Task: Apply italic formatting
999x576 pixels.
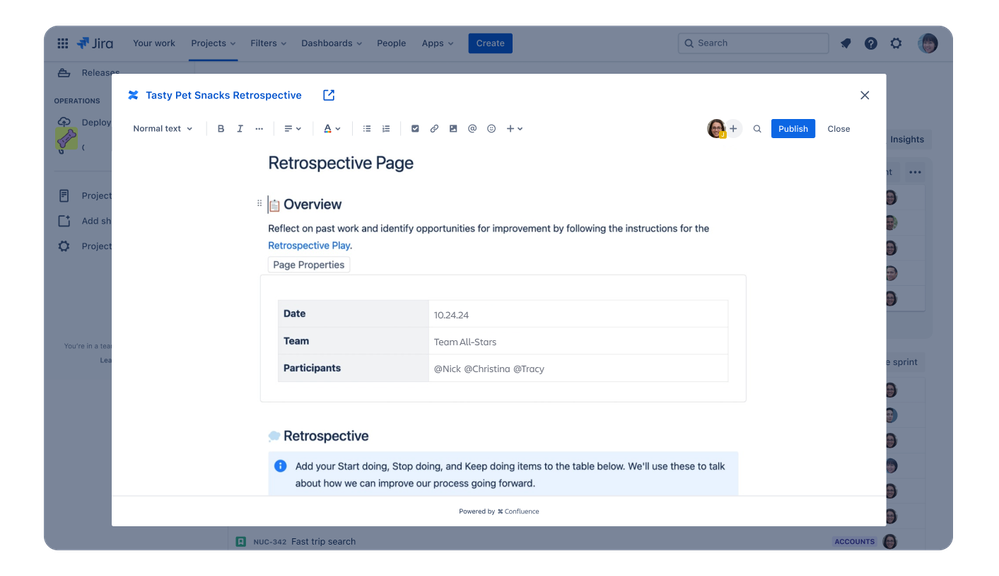Action: (x=240, y=128)
